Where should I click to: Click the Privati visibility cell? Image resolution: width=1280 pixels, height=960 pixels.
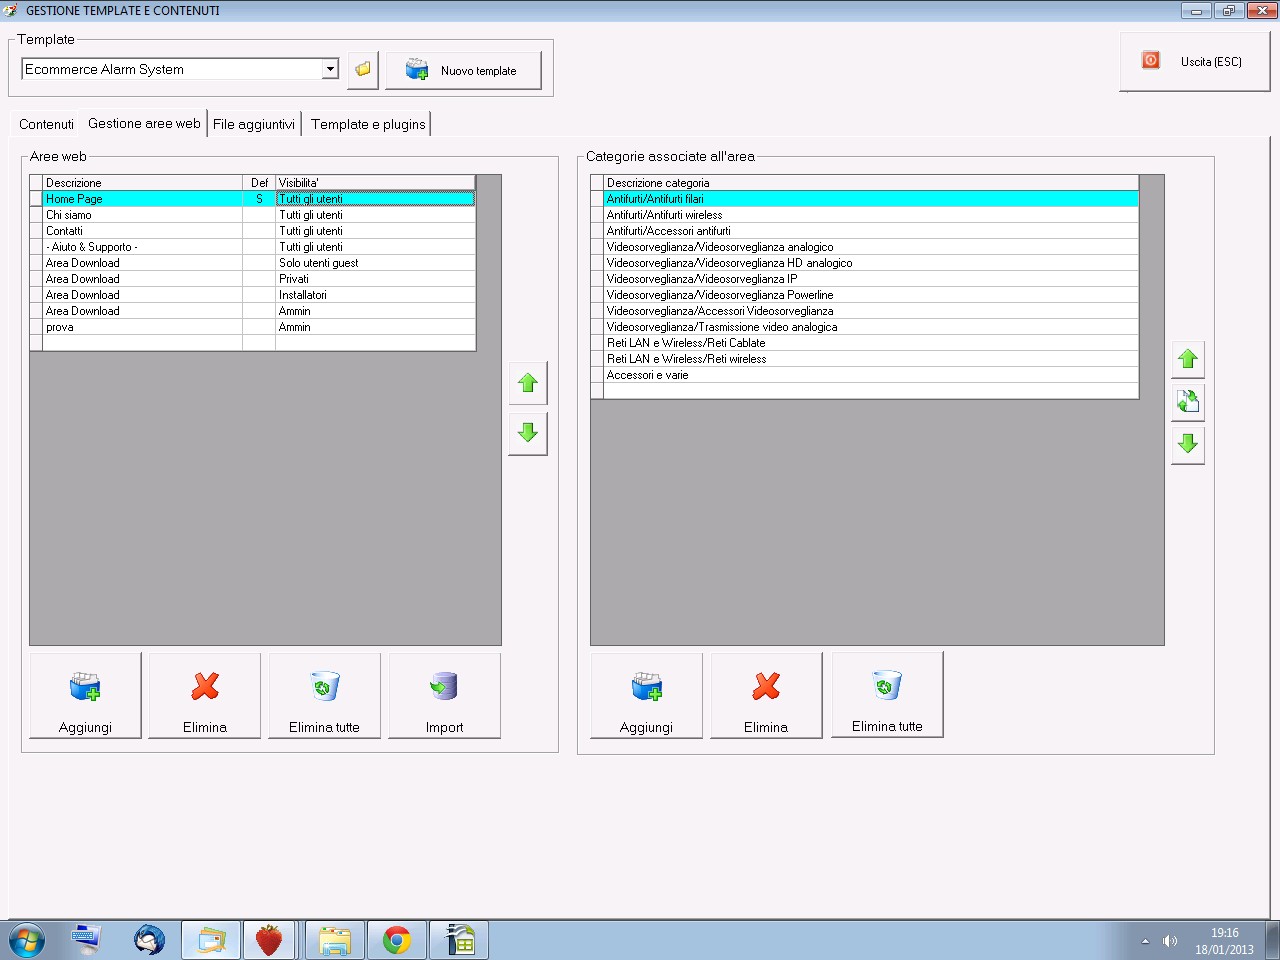[375, 279]
